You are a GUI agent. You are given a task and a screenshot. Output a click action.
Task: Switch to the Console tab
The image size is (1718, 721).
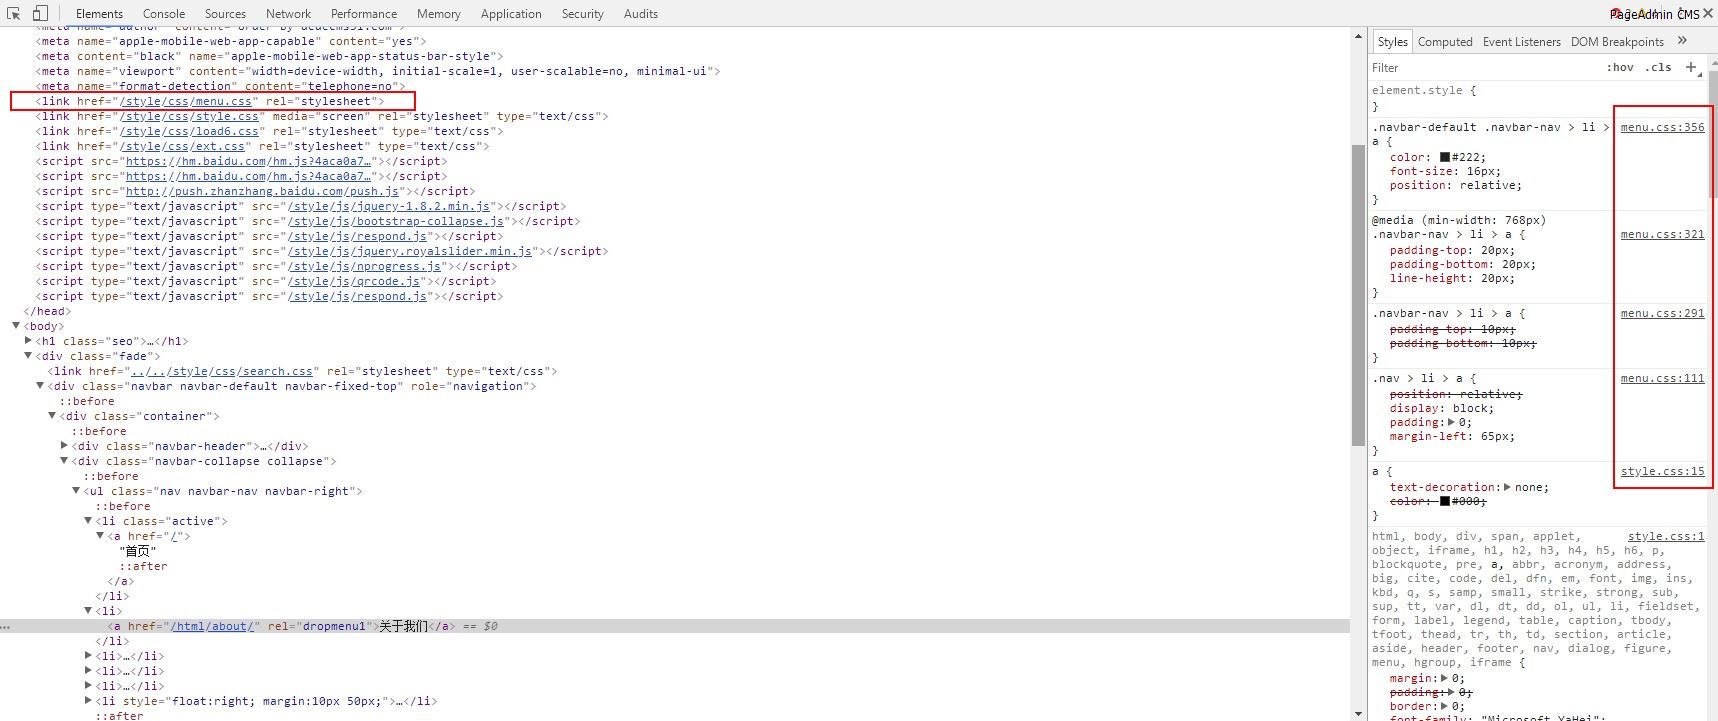(164, 14)
